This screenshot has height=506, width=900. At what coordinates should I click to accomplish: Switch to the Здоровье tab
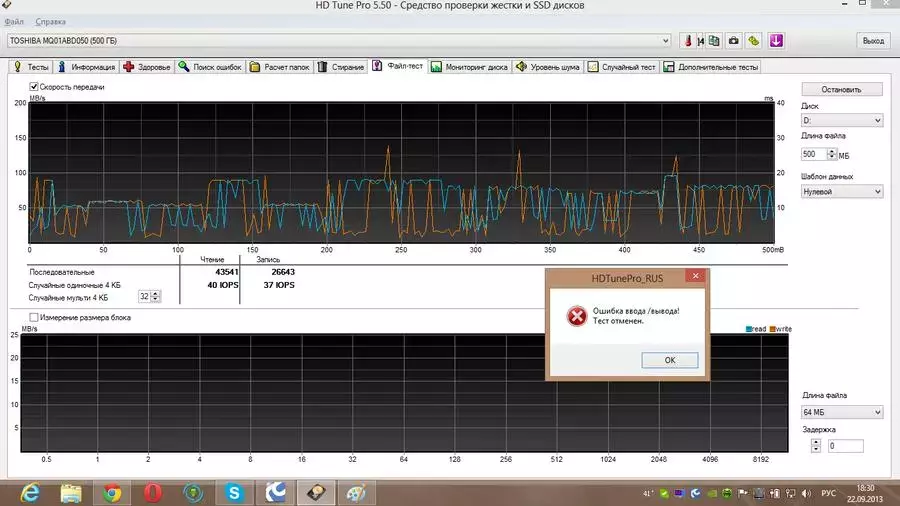tap(147, 67)
